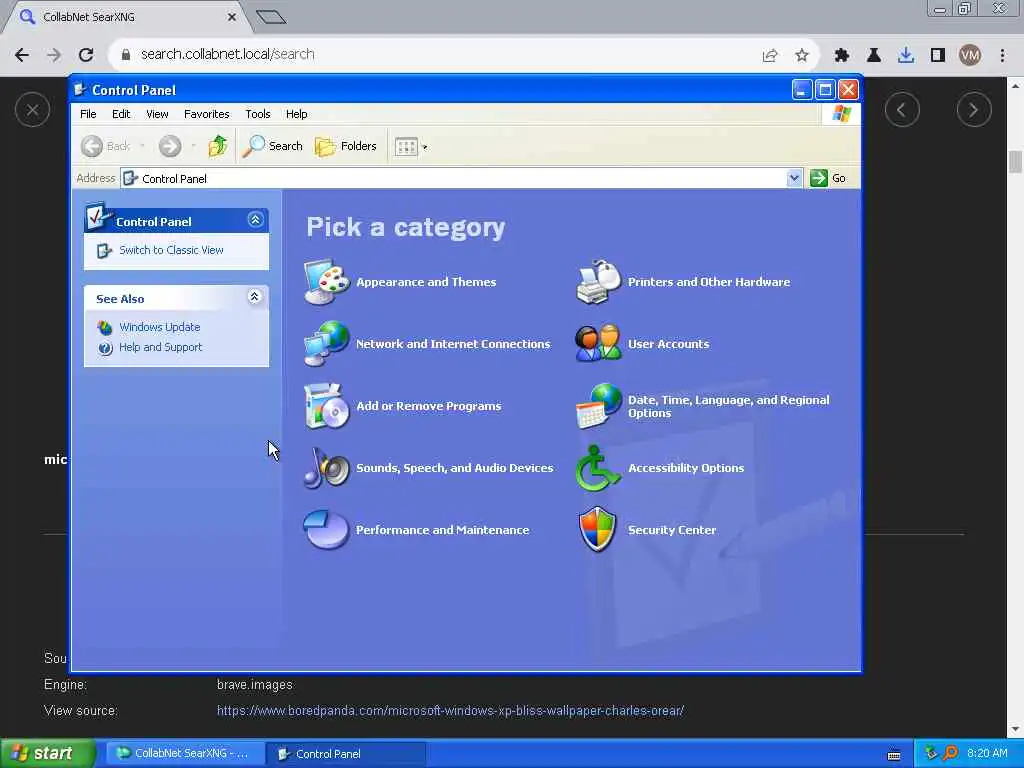
Task: Open the boredpanda View source link
Action: [450, 711]
